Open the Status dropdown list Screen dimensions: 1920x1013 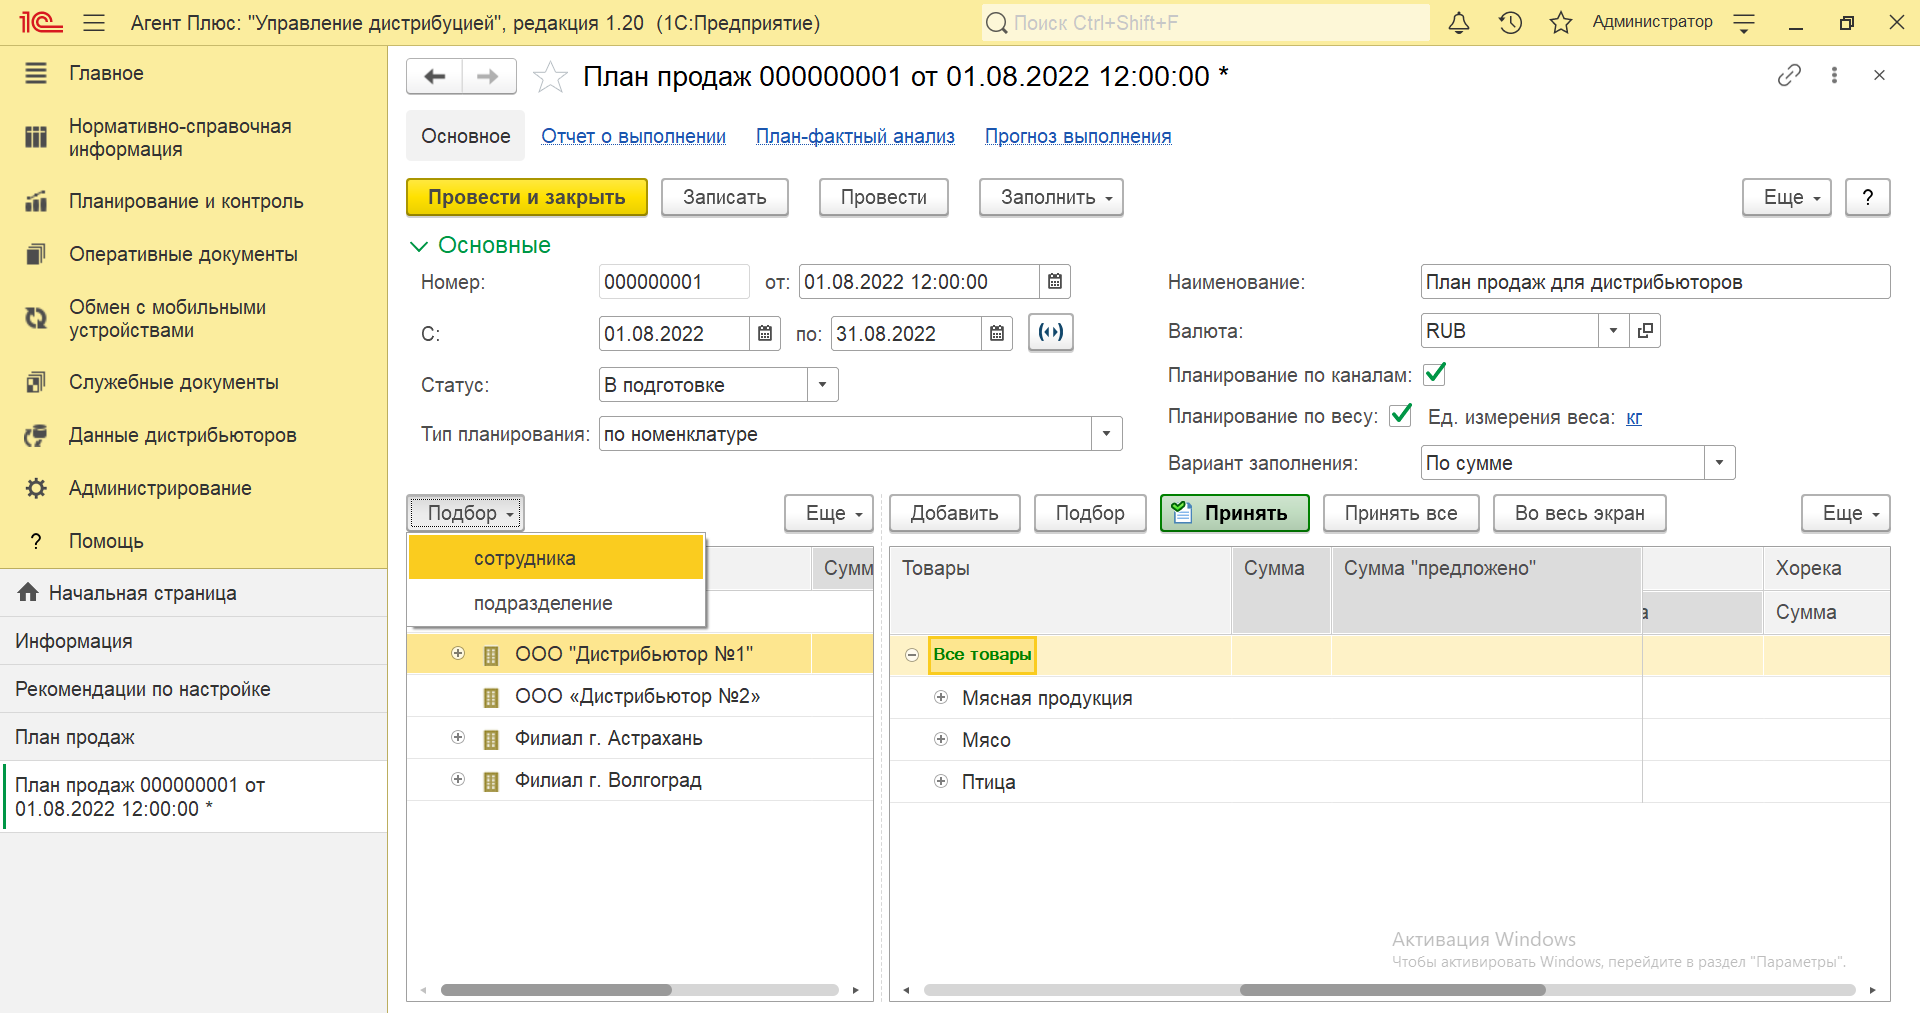click(822, 385)
